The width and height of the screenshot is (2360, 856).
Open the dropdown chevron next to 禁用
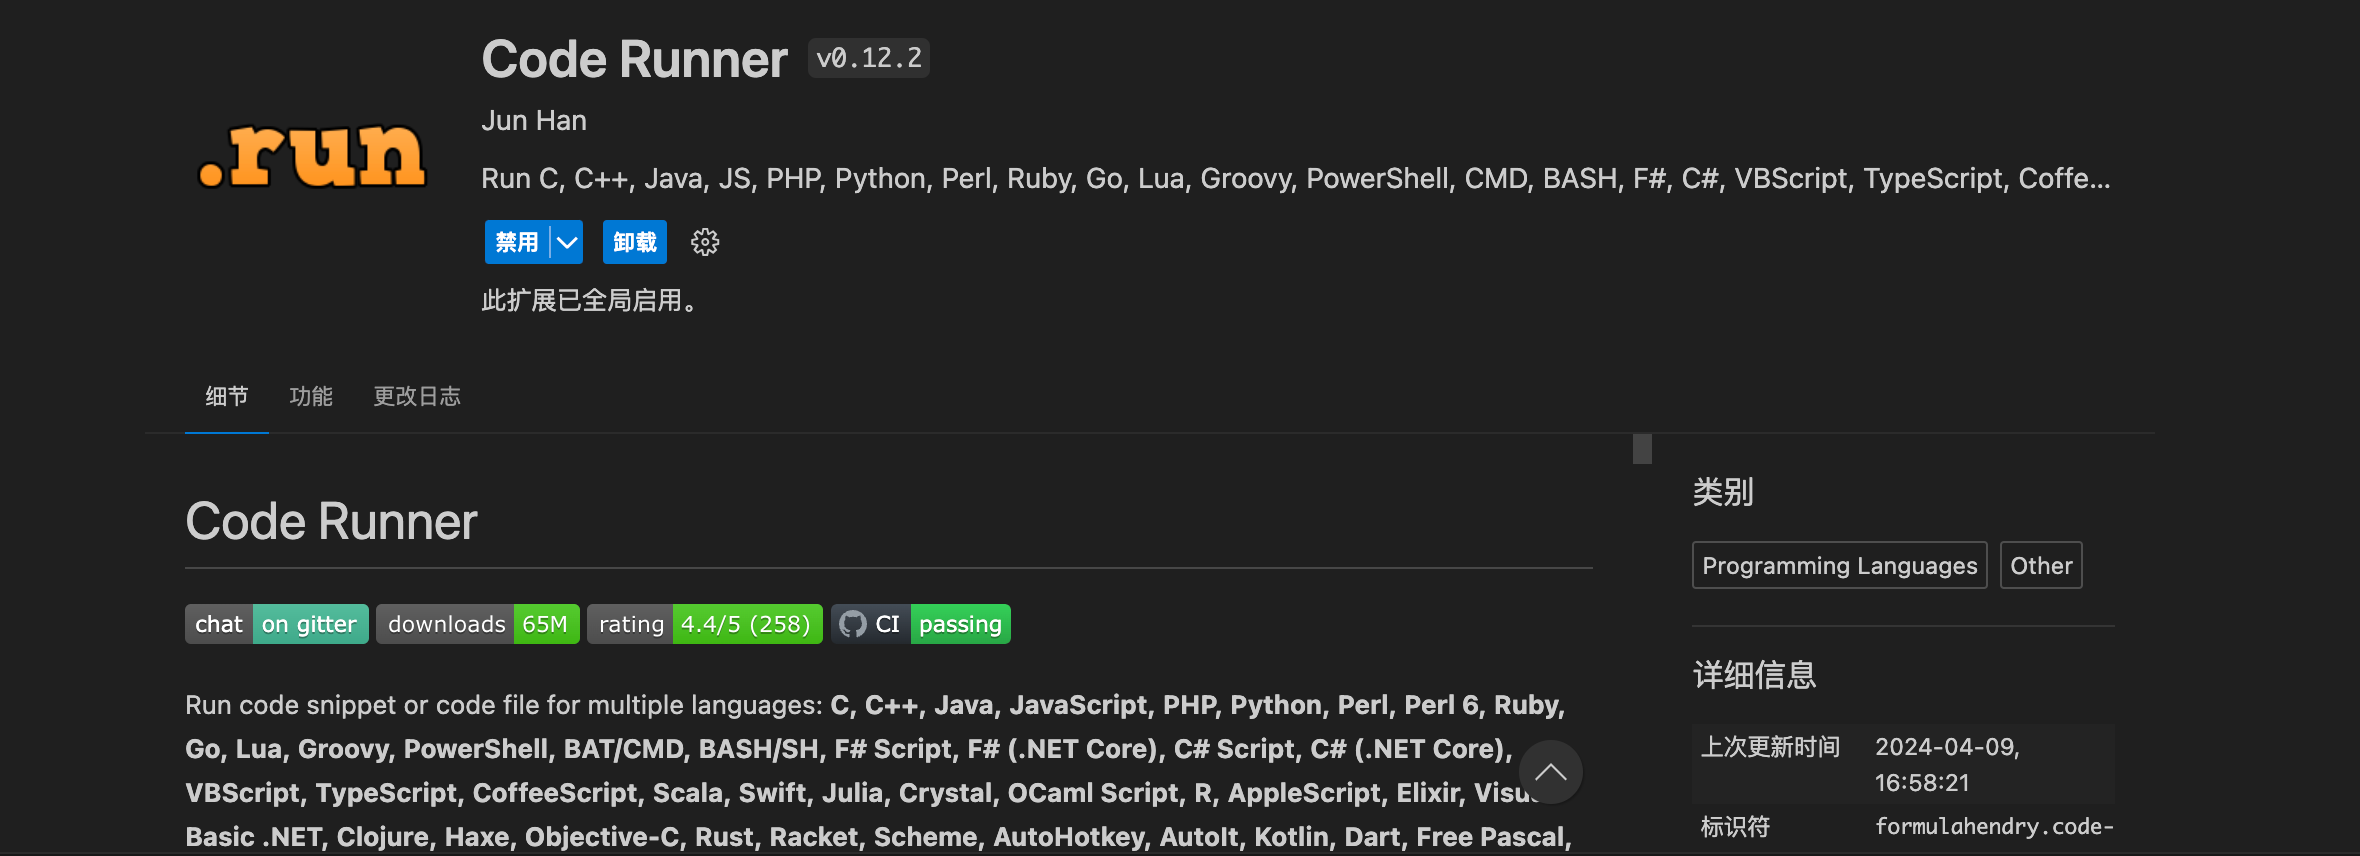click(565, 241)
